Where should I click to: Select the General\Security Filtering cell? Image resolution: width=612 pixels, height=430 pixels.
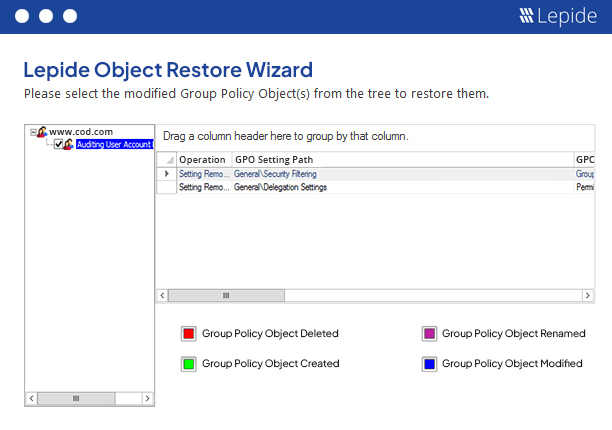(x=402, y=174)
